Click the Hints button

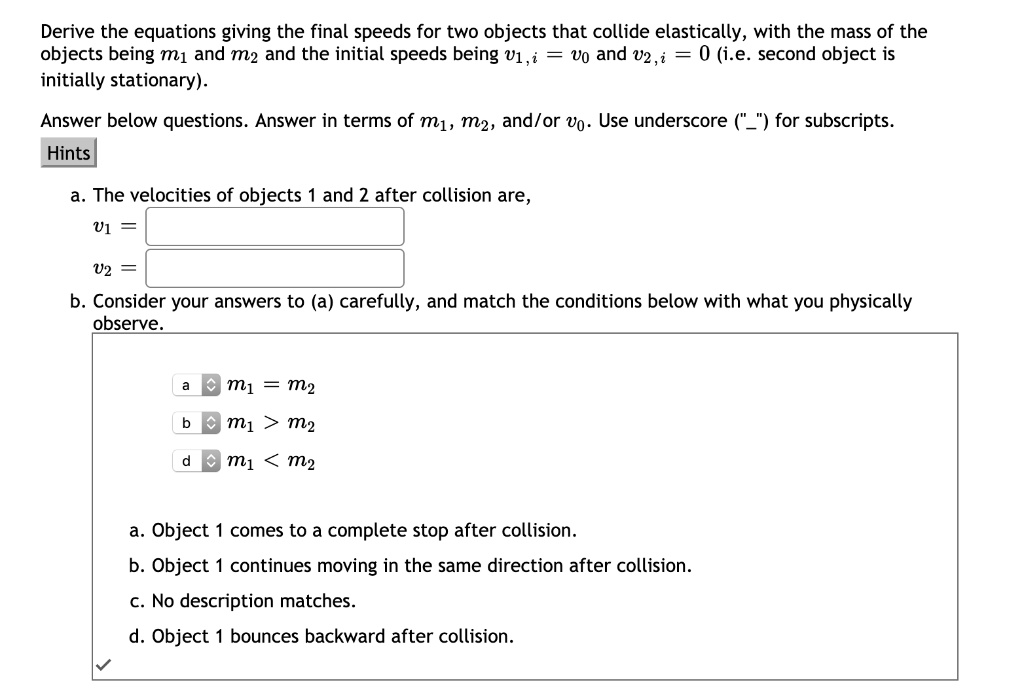coord(67,152)
